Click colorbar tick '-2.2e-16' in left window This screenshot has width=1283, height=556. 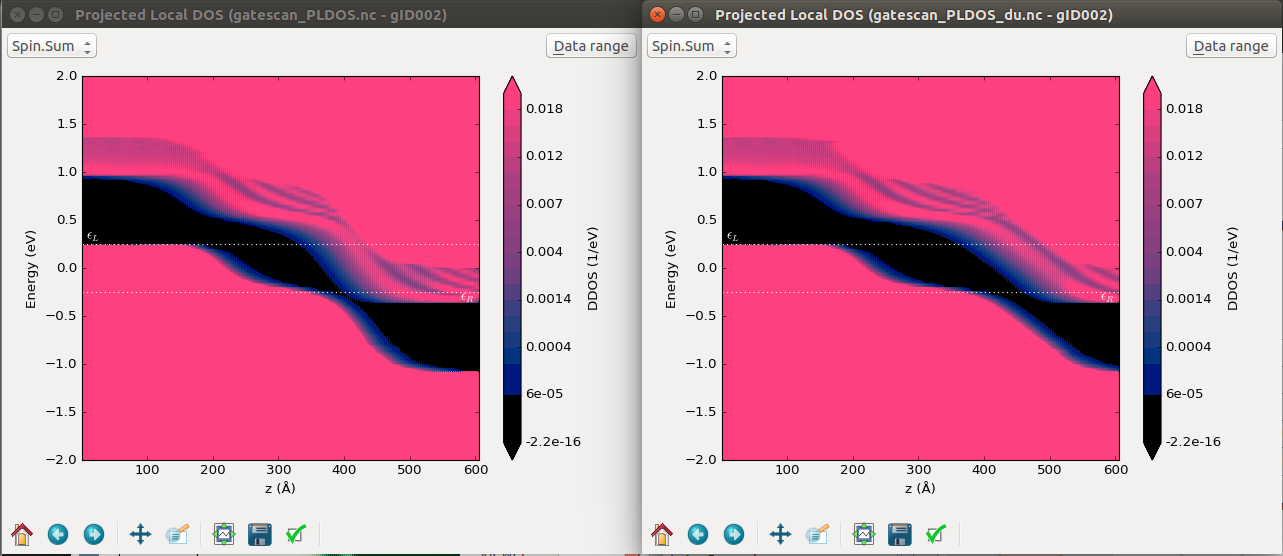click(x=555, y=441)
